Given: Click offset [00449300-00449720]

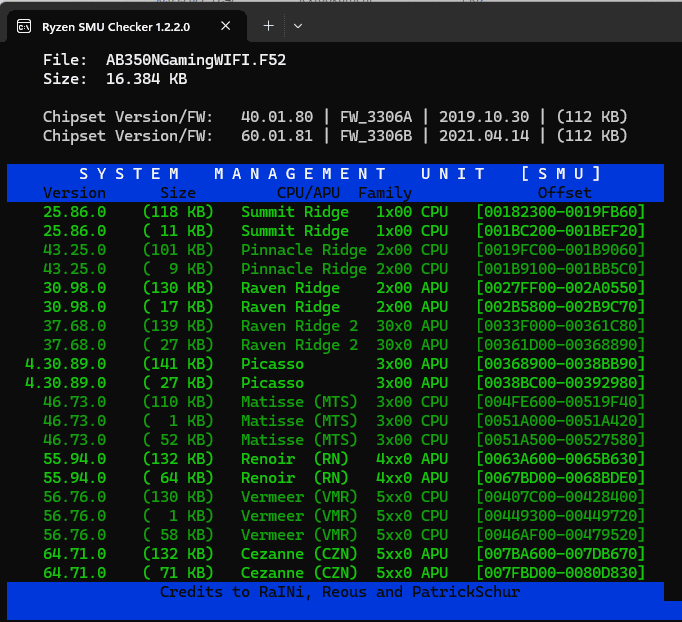Looking at the screenshot, I should [560, 516].
